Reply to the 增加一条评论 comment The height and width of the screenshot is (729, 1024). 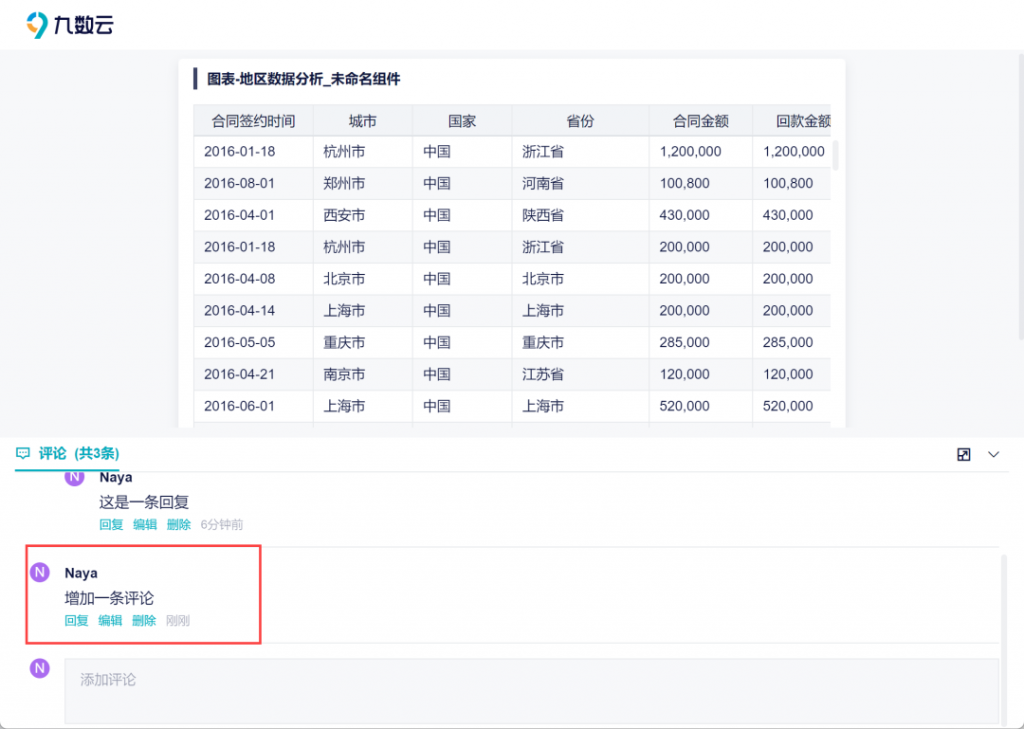tap(76, 621)
